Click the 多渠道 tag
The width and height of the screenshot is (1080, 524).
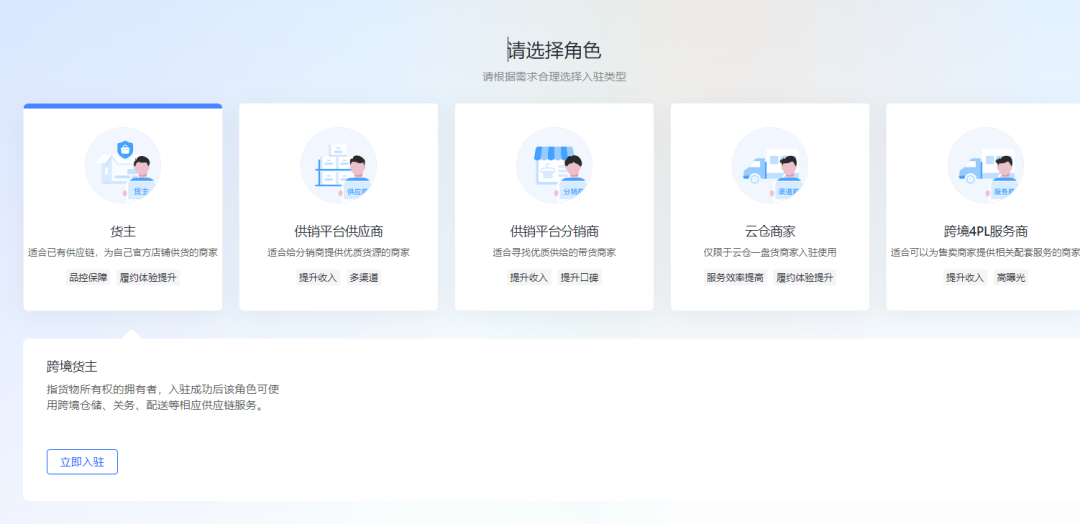pyautogui.click(x=364, y=277)
